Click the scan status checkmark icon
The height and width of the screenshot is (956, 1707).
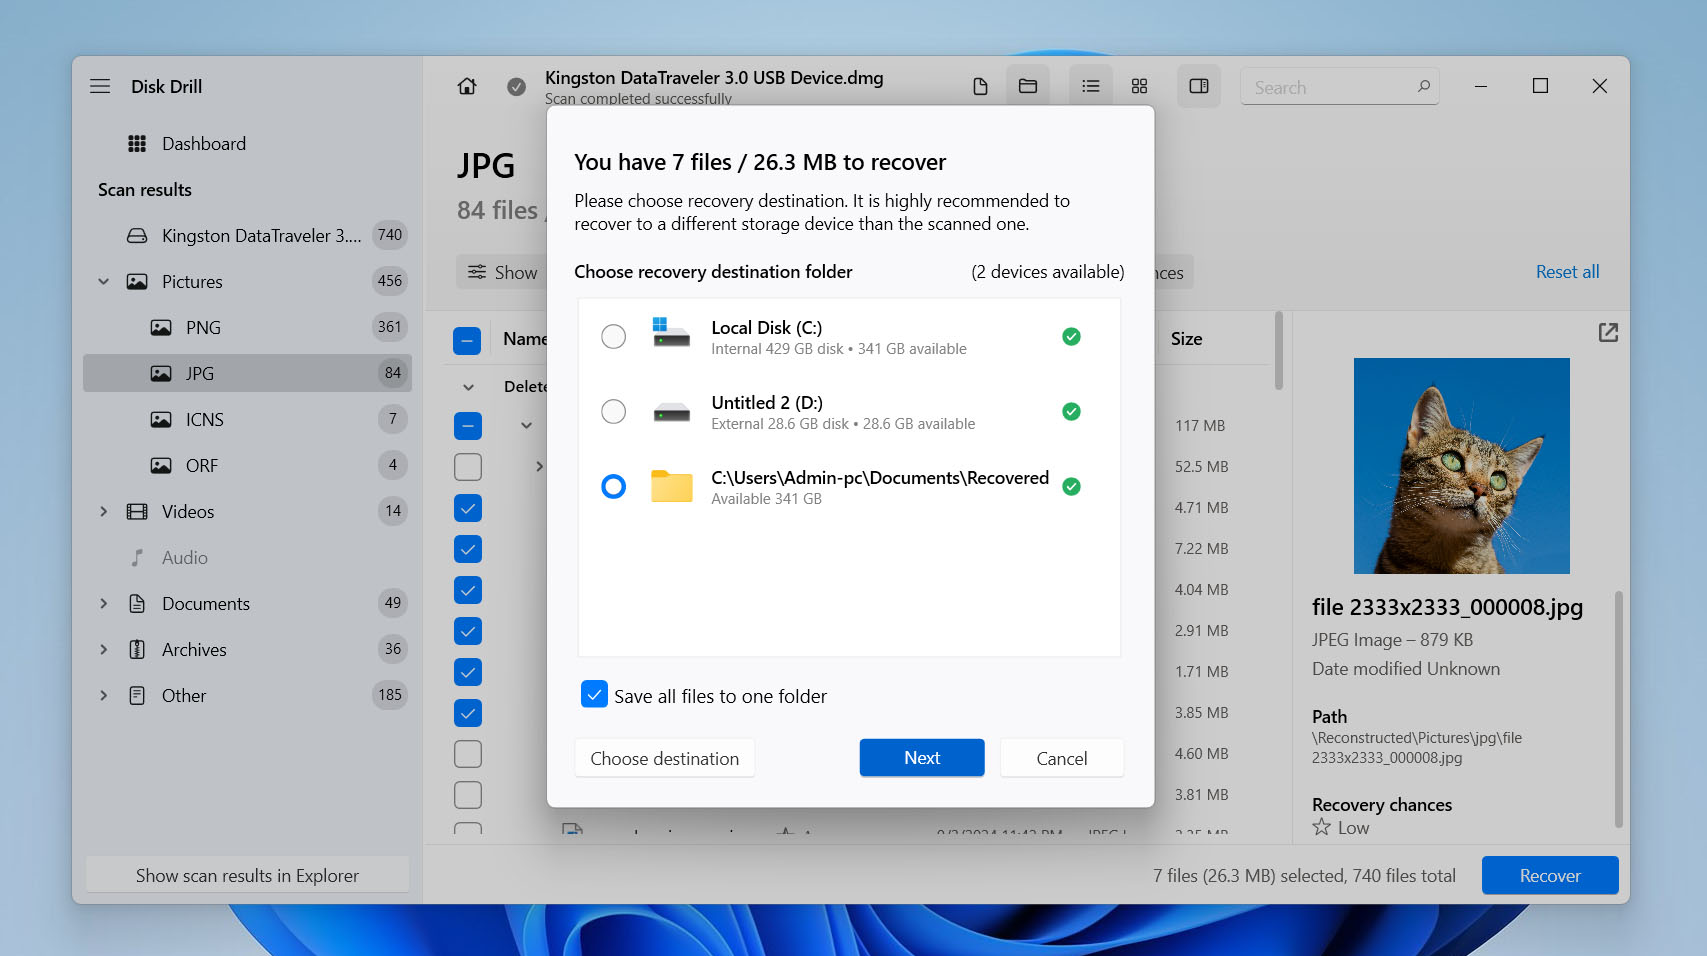pyautogui.click(x=516, y=87)
